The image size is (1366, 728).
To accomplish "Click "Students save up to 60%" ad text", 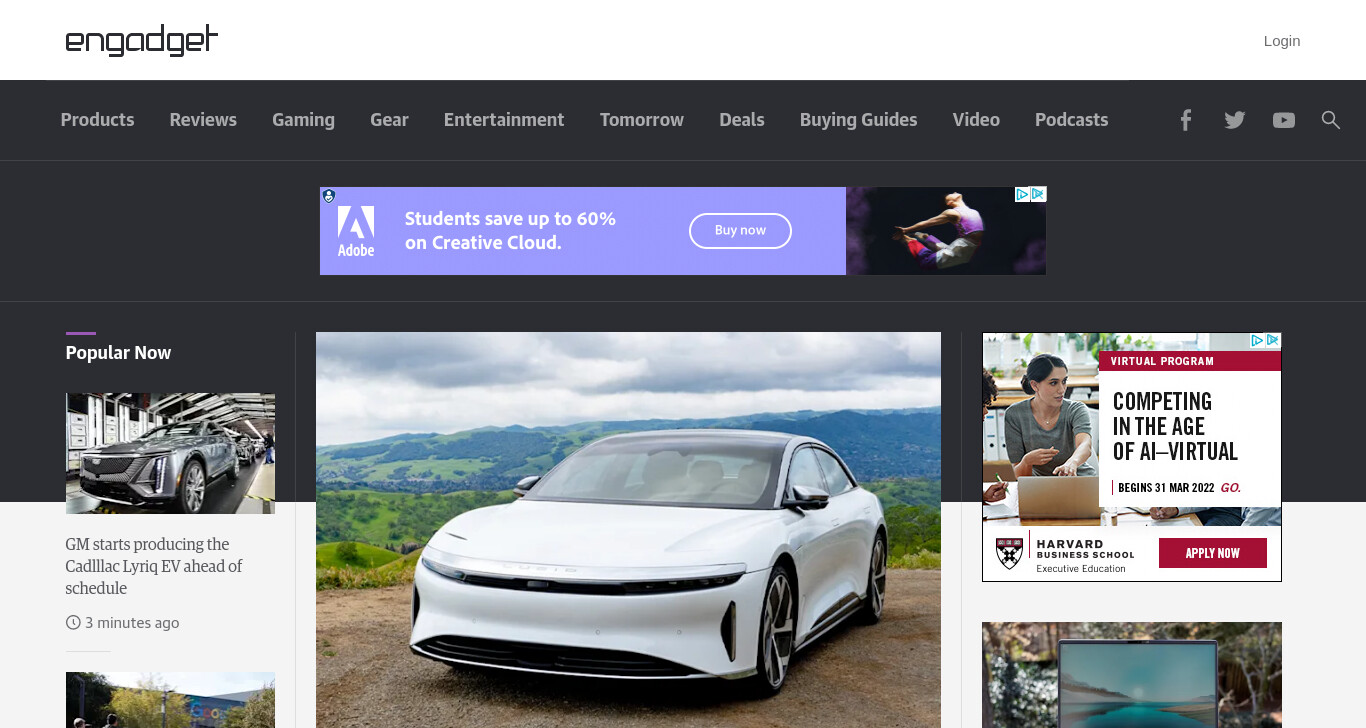I will click(510, 219).
